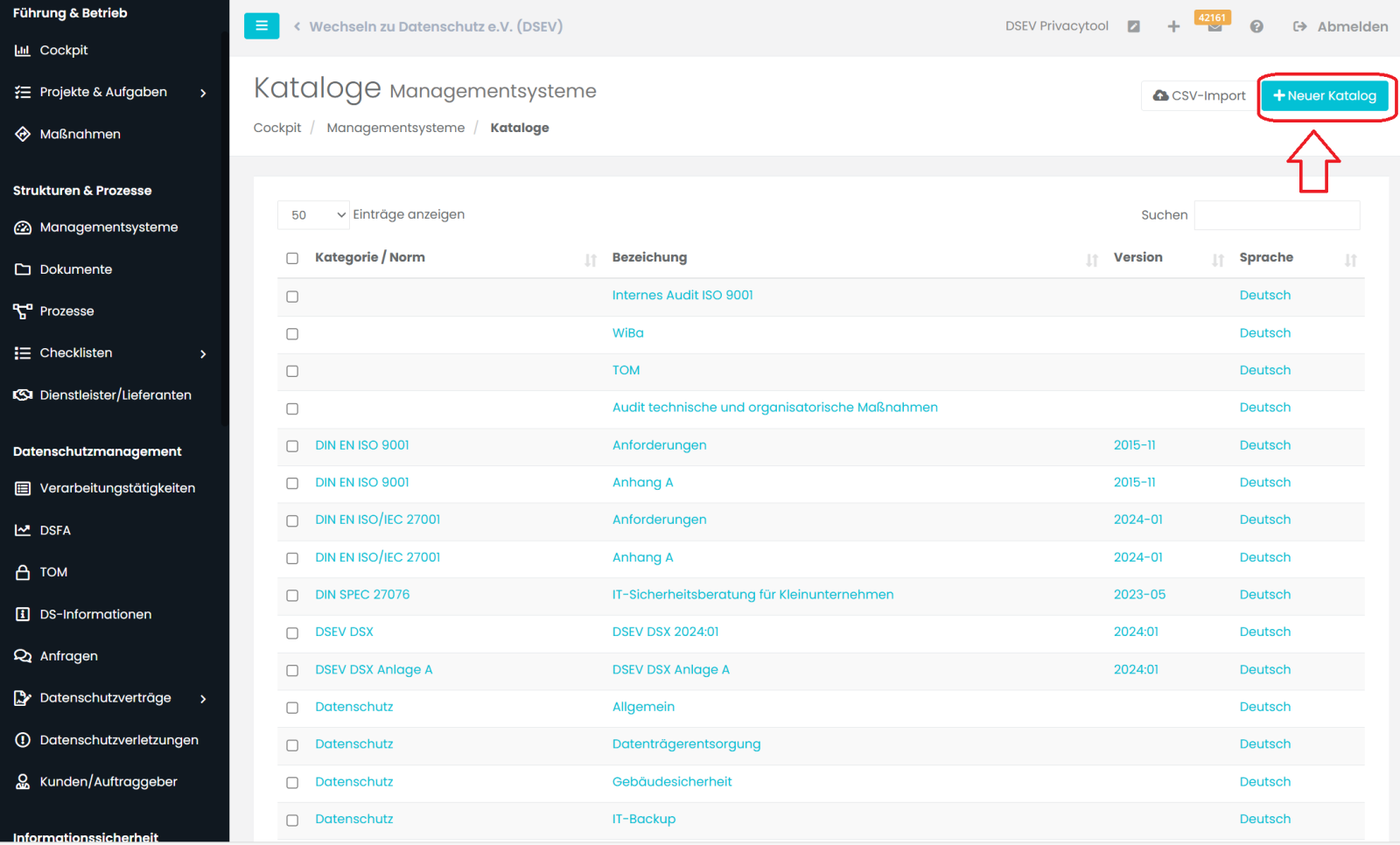Expand the Checklisten submenu
The image size is (1400, 845).
(203, 353)
